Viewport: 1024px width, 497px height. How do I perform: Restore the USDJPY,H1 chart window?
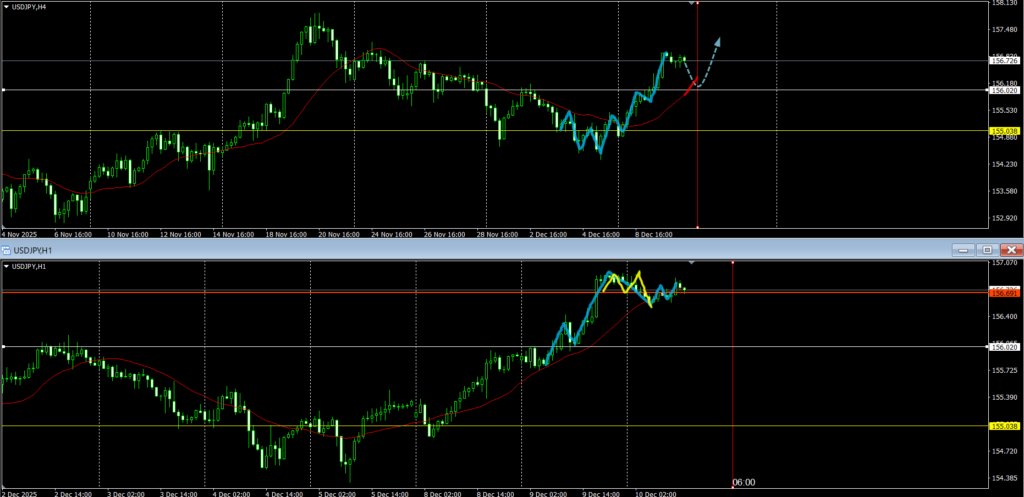coord(986,249)
